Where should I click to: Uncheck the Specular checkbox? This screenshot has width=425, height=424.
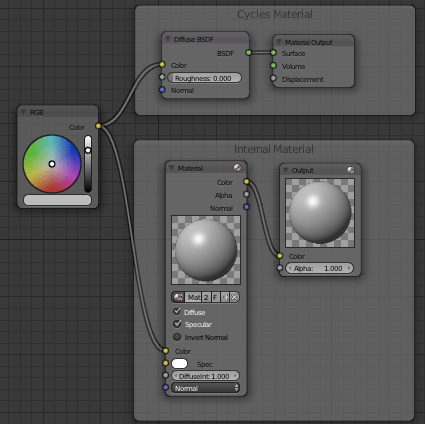pos(177,324)
